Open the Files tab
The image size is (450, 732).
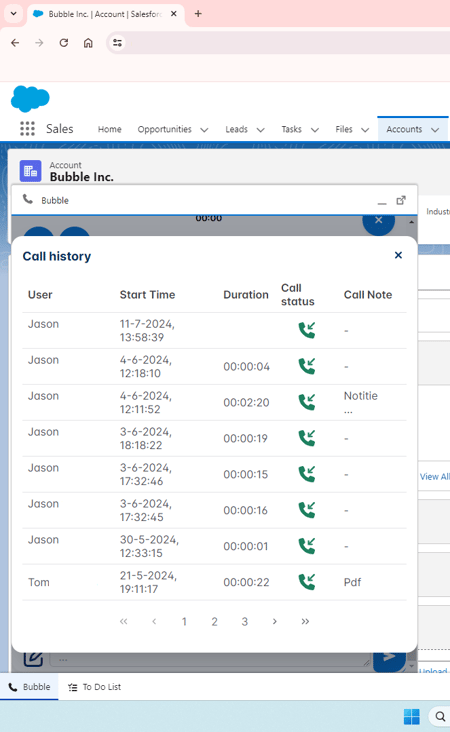344,129
